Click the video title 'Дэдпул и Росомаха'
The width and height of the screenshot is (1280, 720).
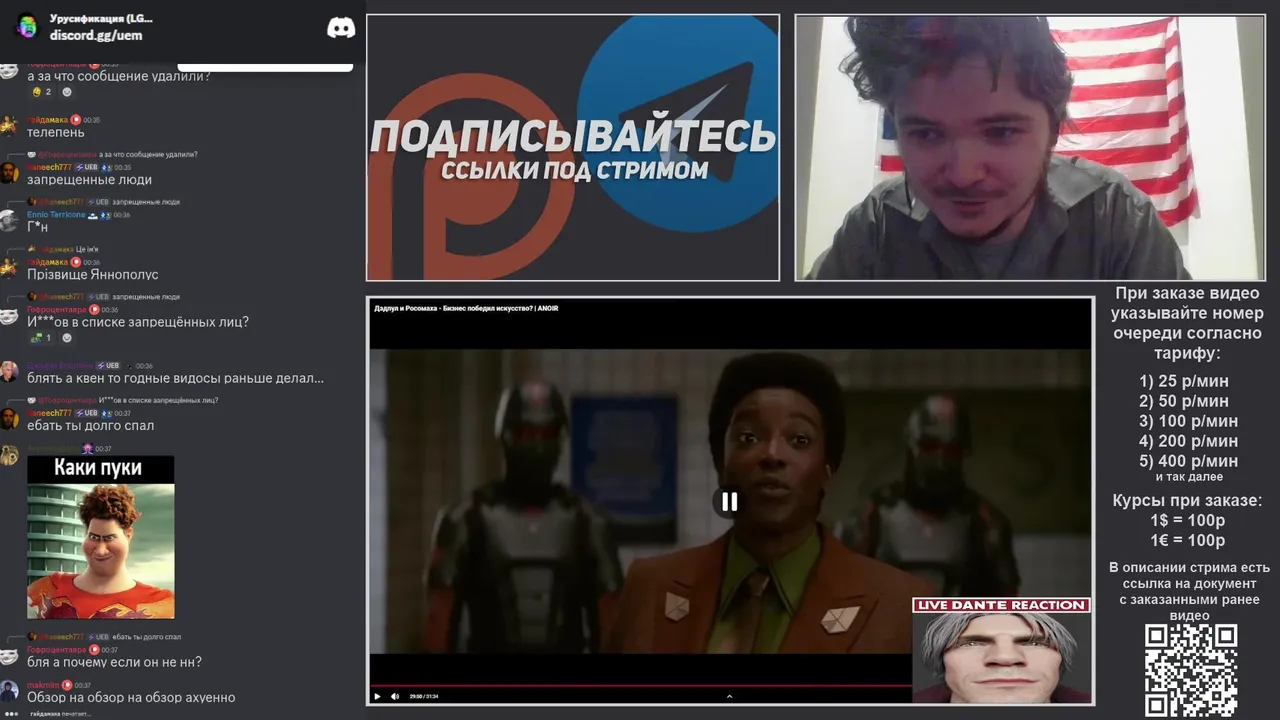[466, 308]
